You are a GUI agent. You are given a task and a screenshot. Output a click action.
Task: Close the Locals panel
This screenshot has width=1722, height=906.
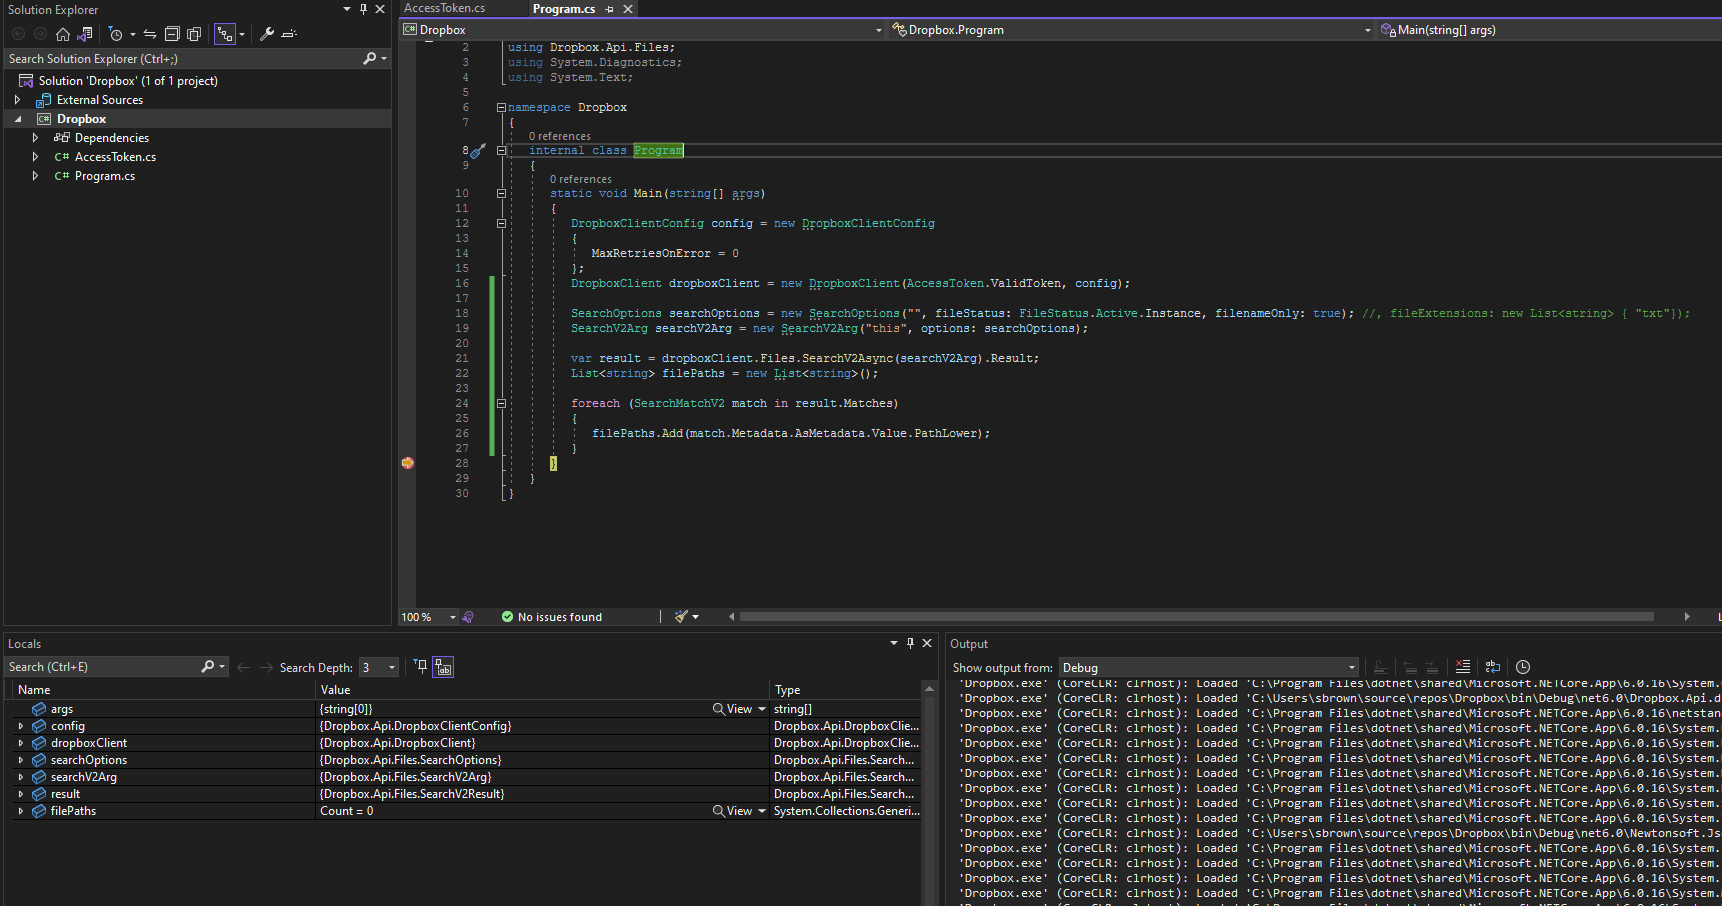(927, 643)
